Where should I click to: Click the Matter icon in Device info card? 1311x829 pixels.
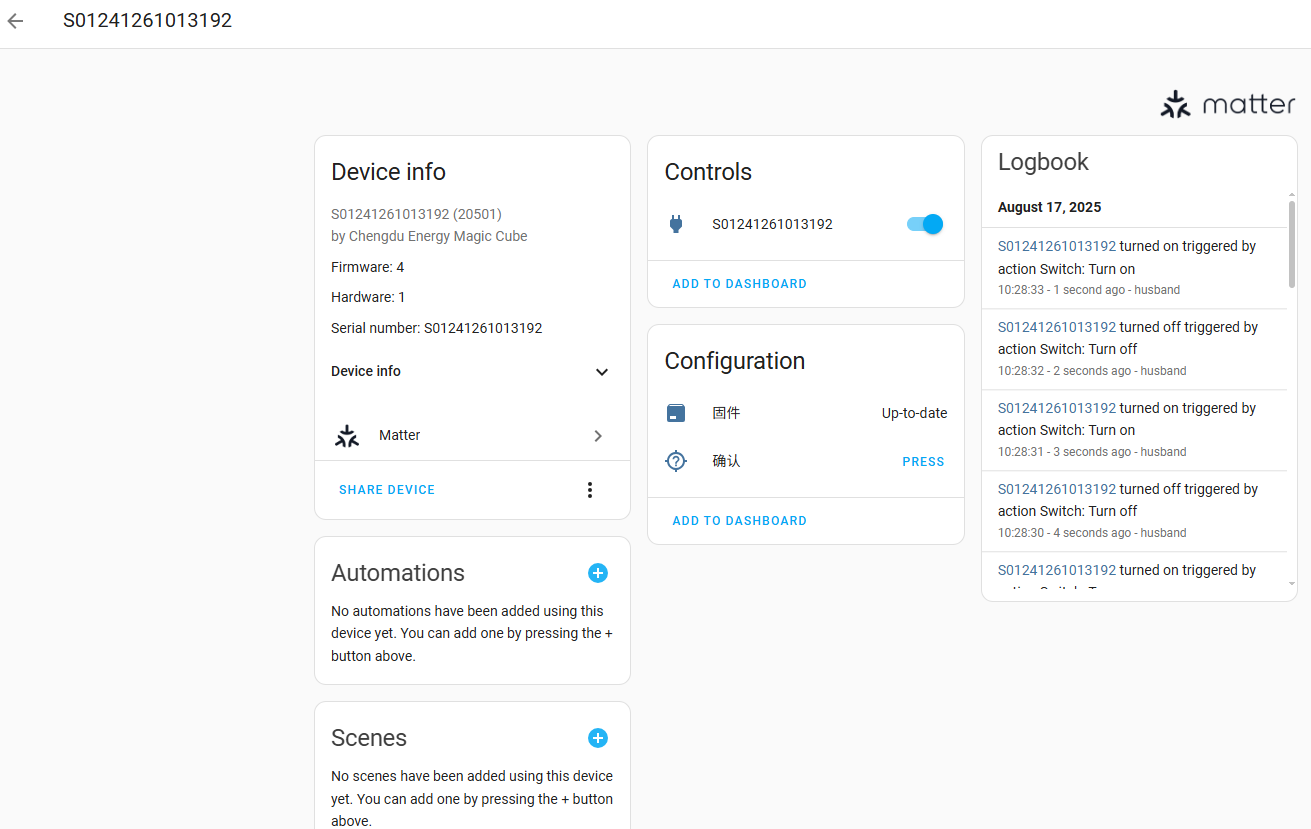point(347,436)
